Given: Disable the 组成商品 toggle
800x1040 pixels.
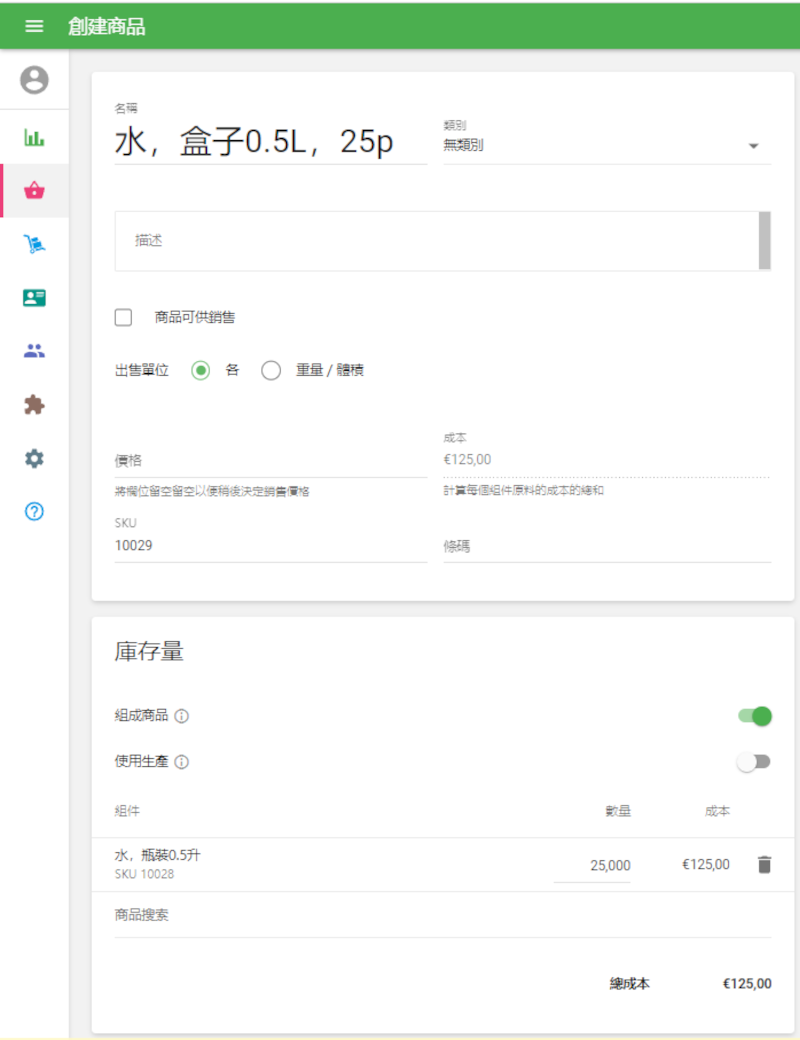Looking at the screenshot, I should 754,716.
